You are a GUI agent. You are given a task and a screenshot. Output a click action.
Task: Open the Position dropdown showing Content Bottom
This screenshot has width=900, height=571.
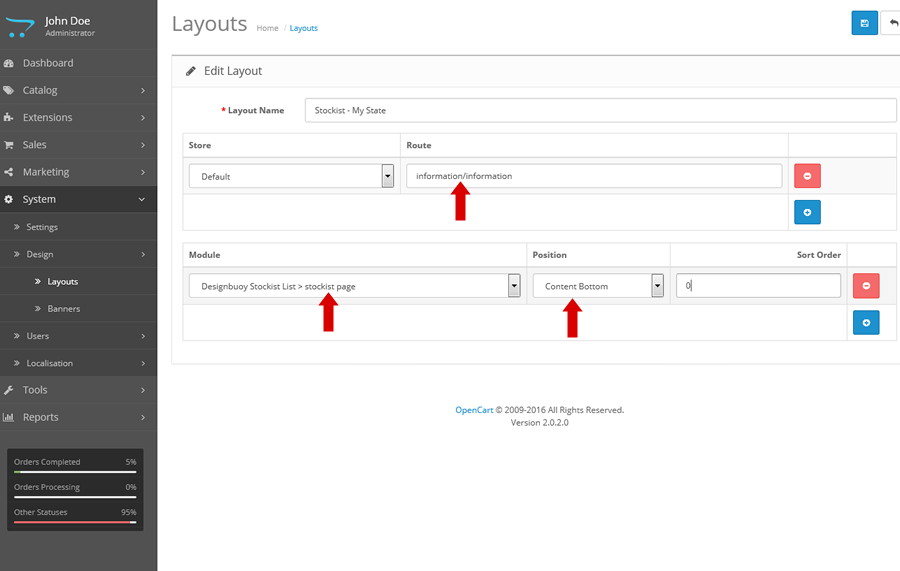click(x=598, y=286)
